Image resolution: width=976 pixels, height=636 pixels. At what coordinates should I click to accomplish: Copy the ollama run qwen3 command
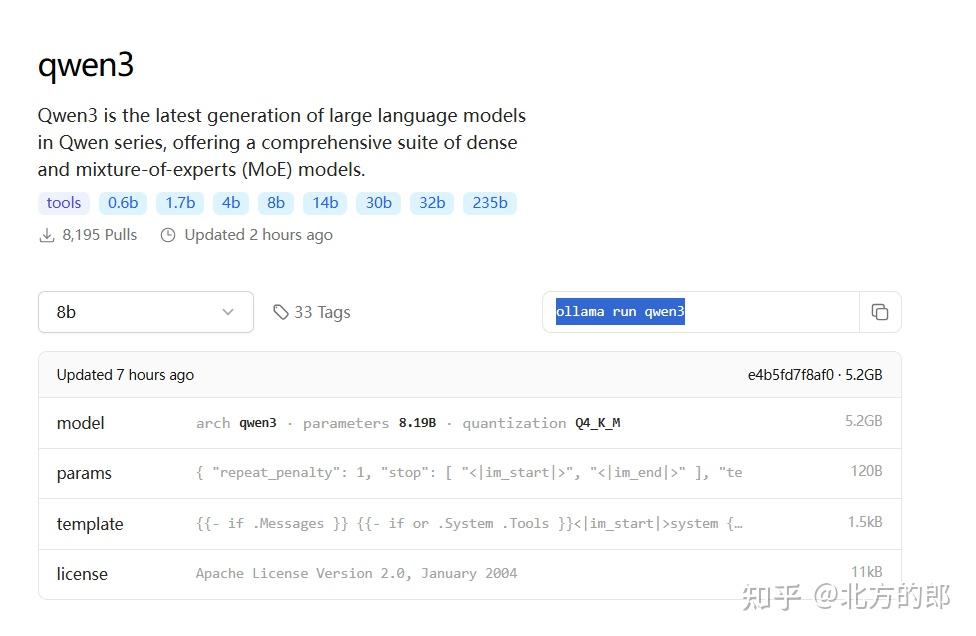coord(880,312)
